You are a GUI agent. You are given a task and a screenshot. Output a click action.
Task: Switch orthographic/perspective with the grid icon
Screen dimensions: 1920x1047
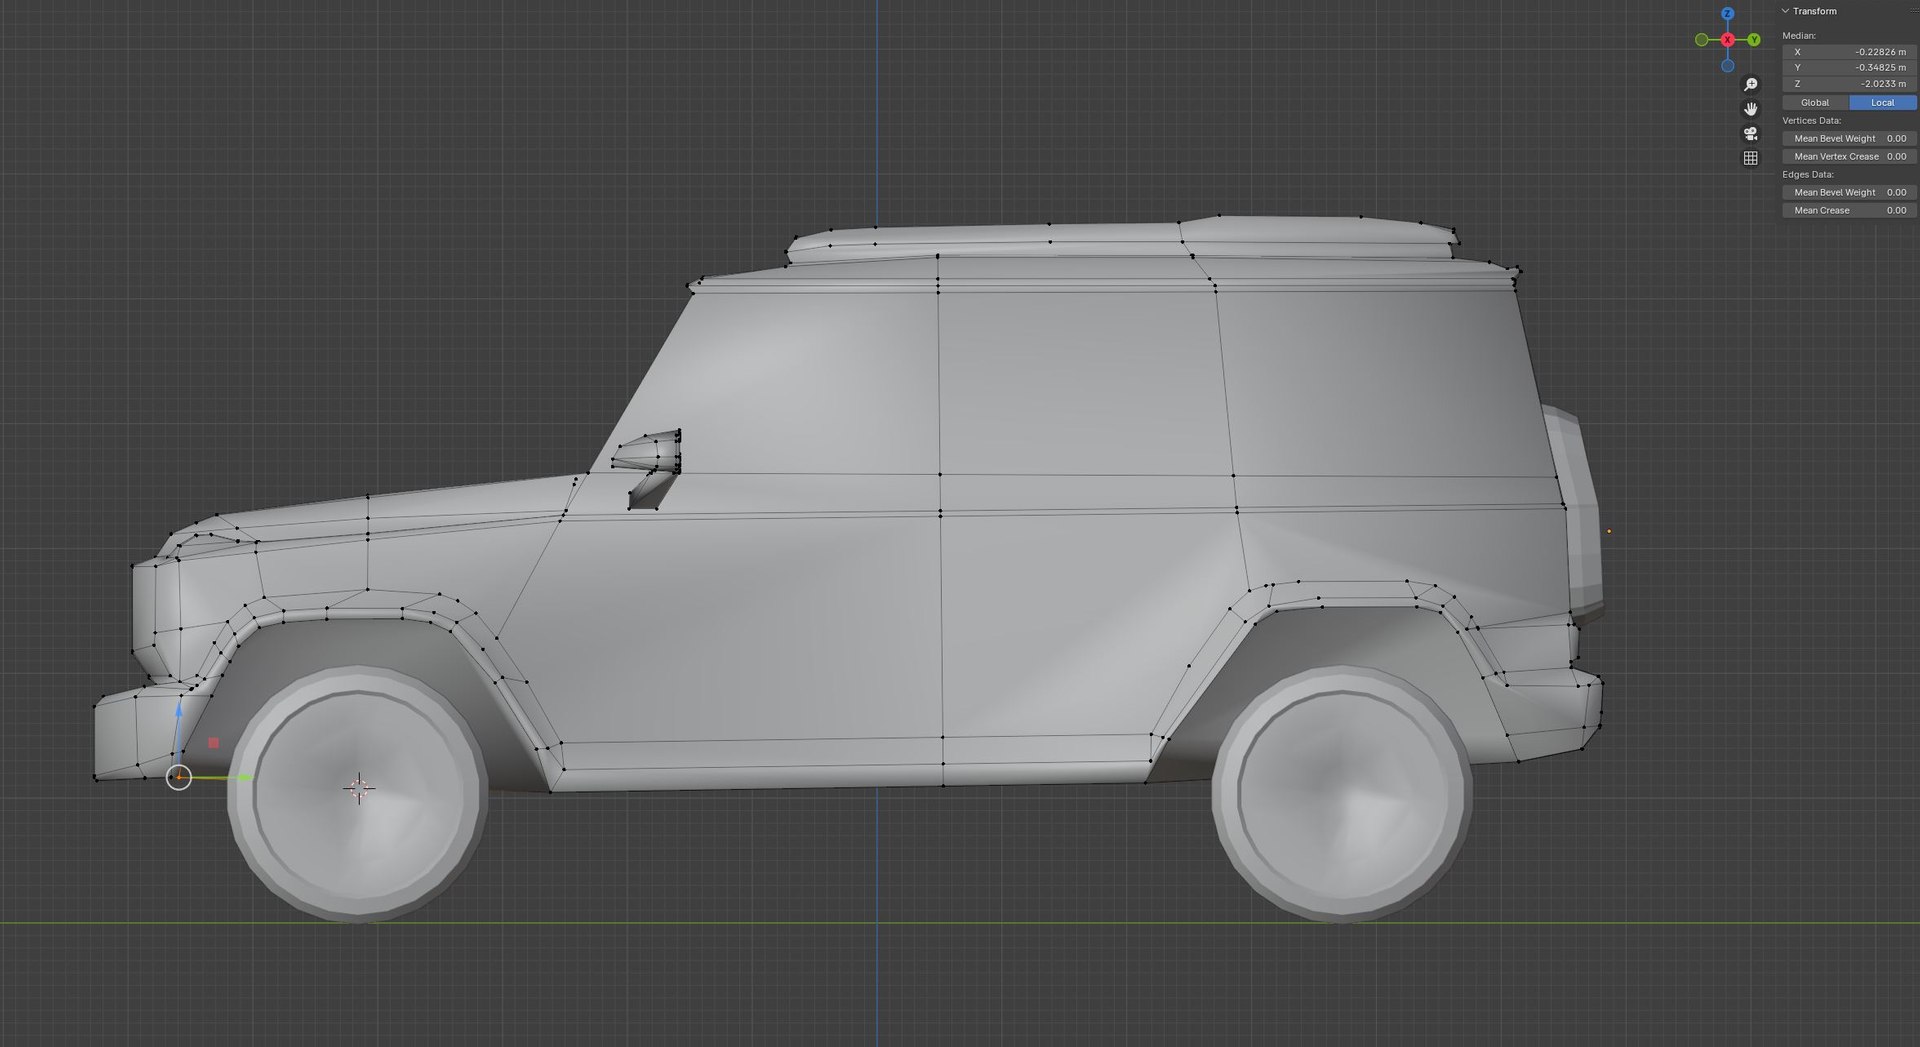coord(1750,158)
